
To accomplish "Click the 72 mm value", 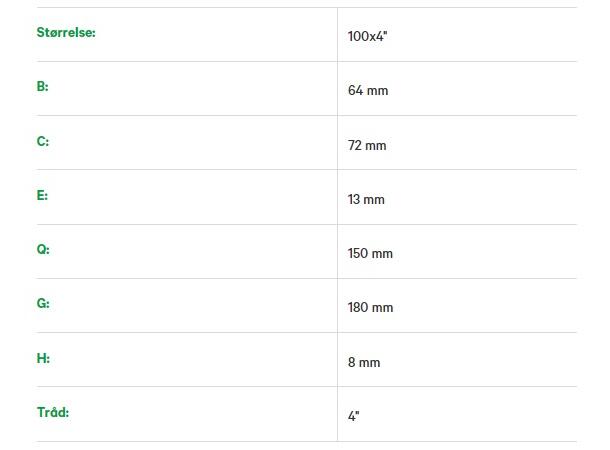I will pos(367,145).
